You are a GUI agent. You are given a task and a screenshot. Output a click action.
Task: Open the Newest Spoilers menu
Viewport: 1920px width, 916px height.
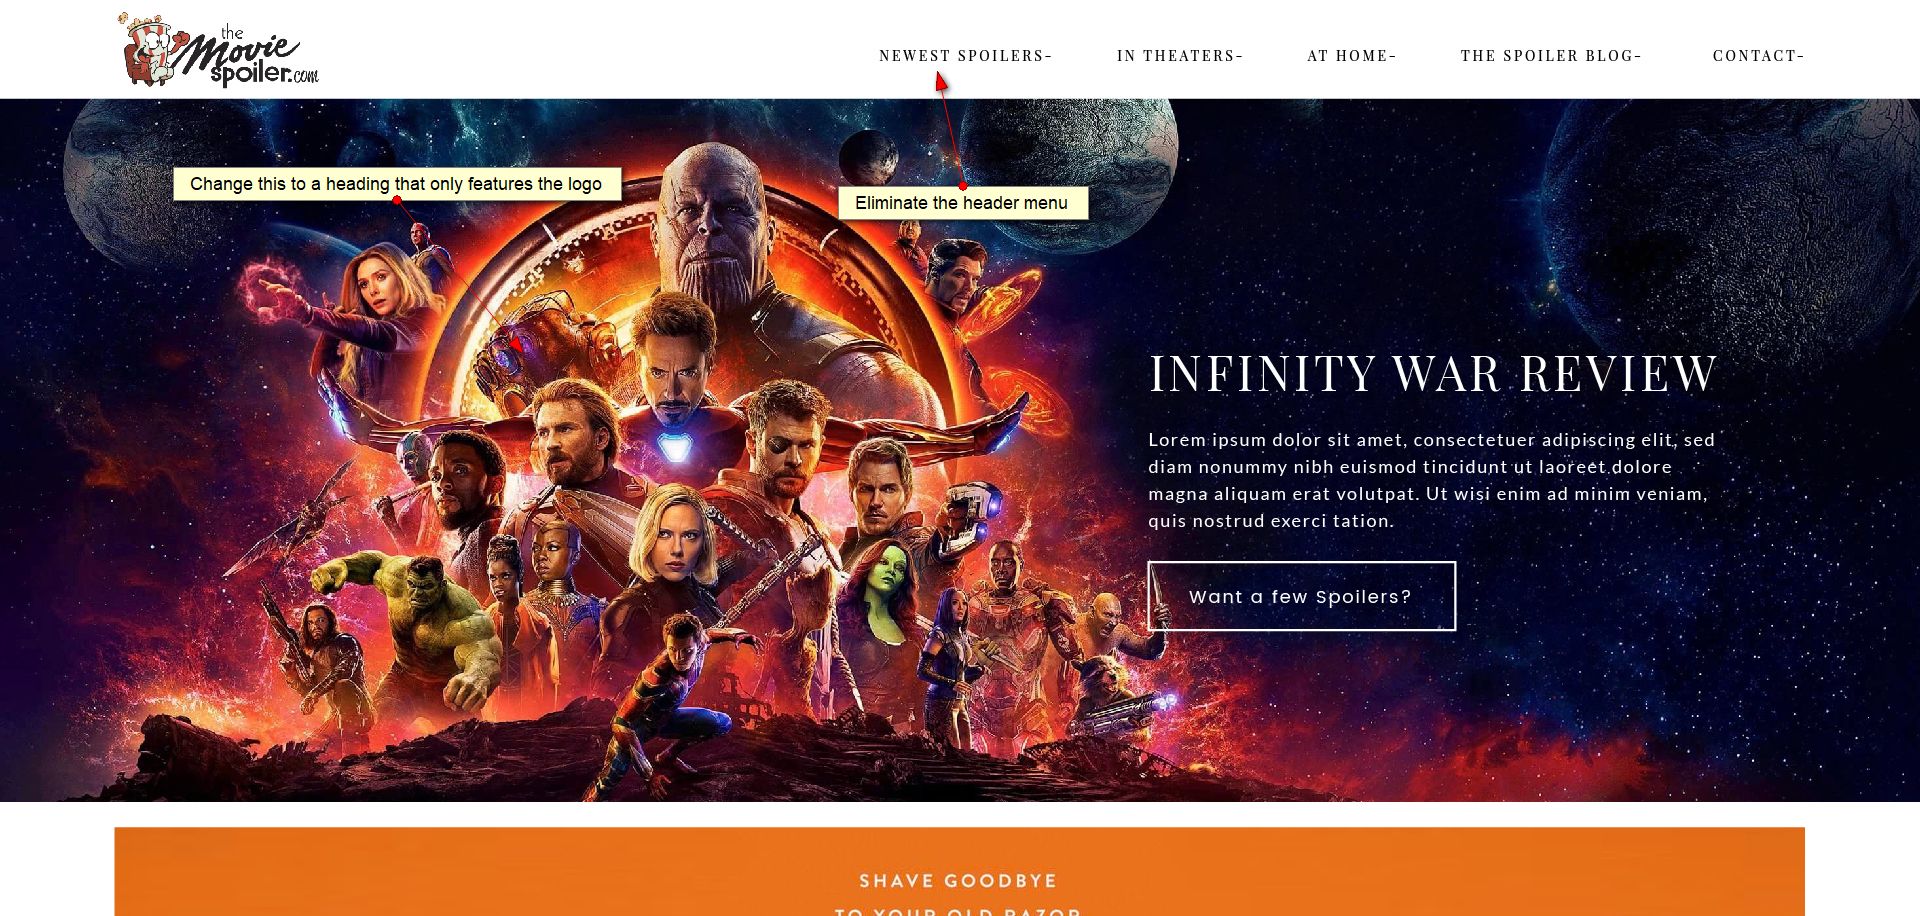[965, 56]
